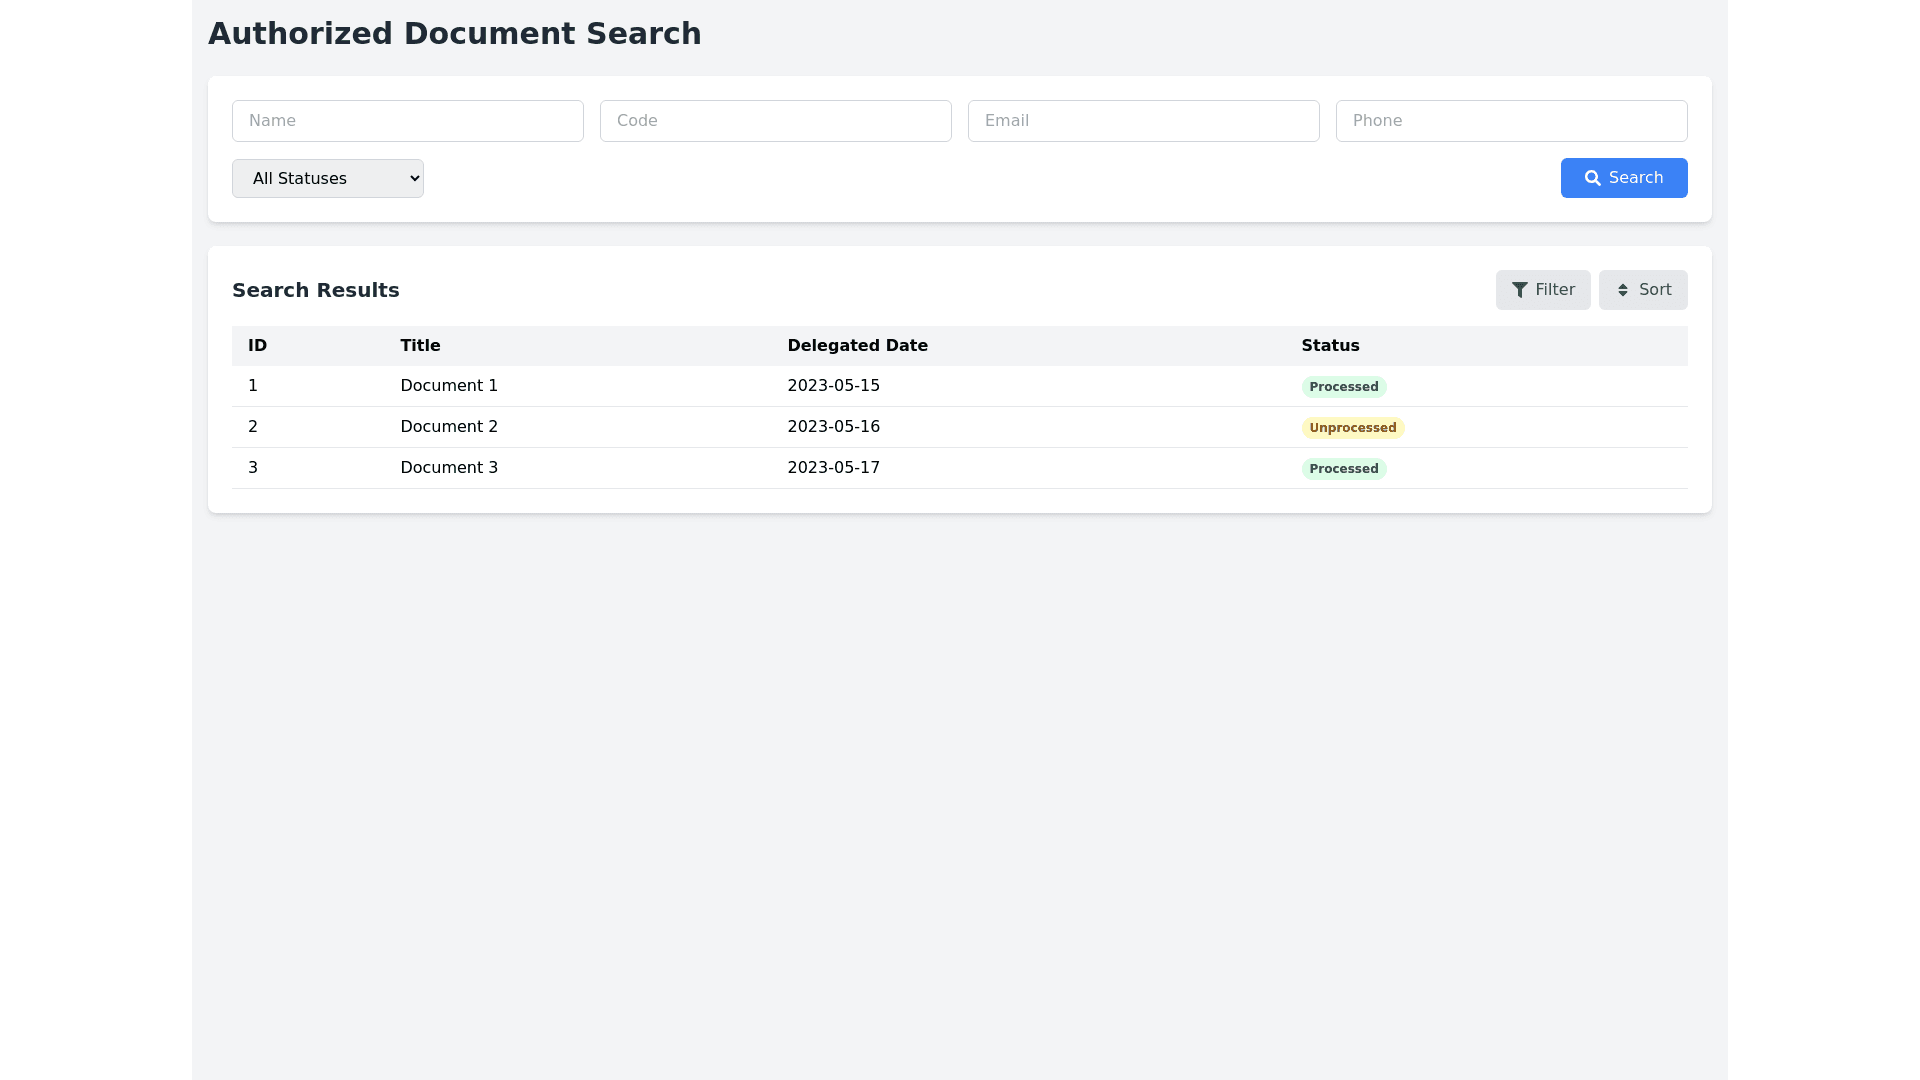This screenshot has height=1080, width=1920.
Task: Click the Status column header
Action: [1330, 345]
